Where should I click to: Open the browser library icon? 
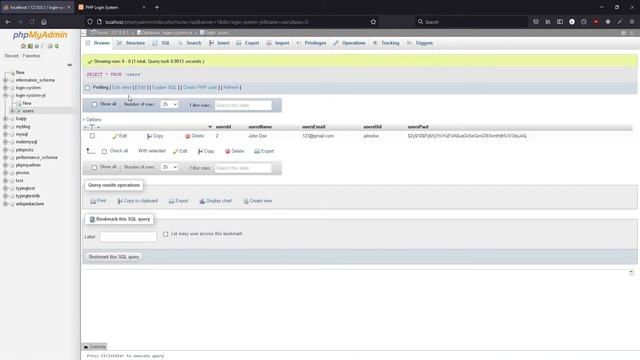point(548,22)
